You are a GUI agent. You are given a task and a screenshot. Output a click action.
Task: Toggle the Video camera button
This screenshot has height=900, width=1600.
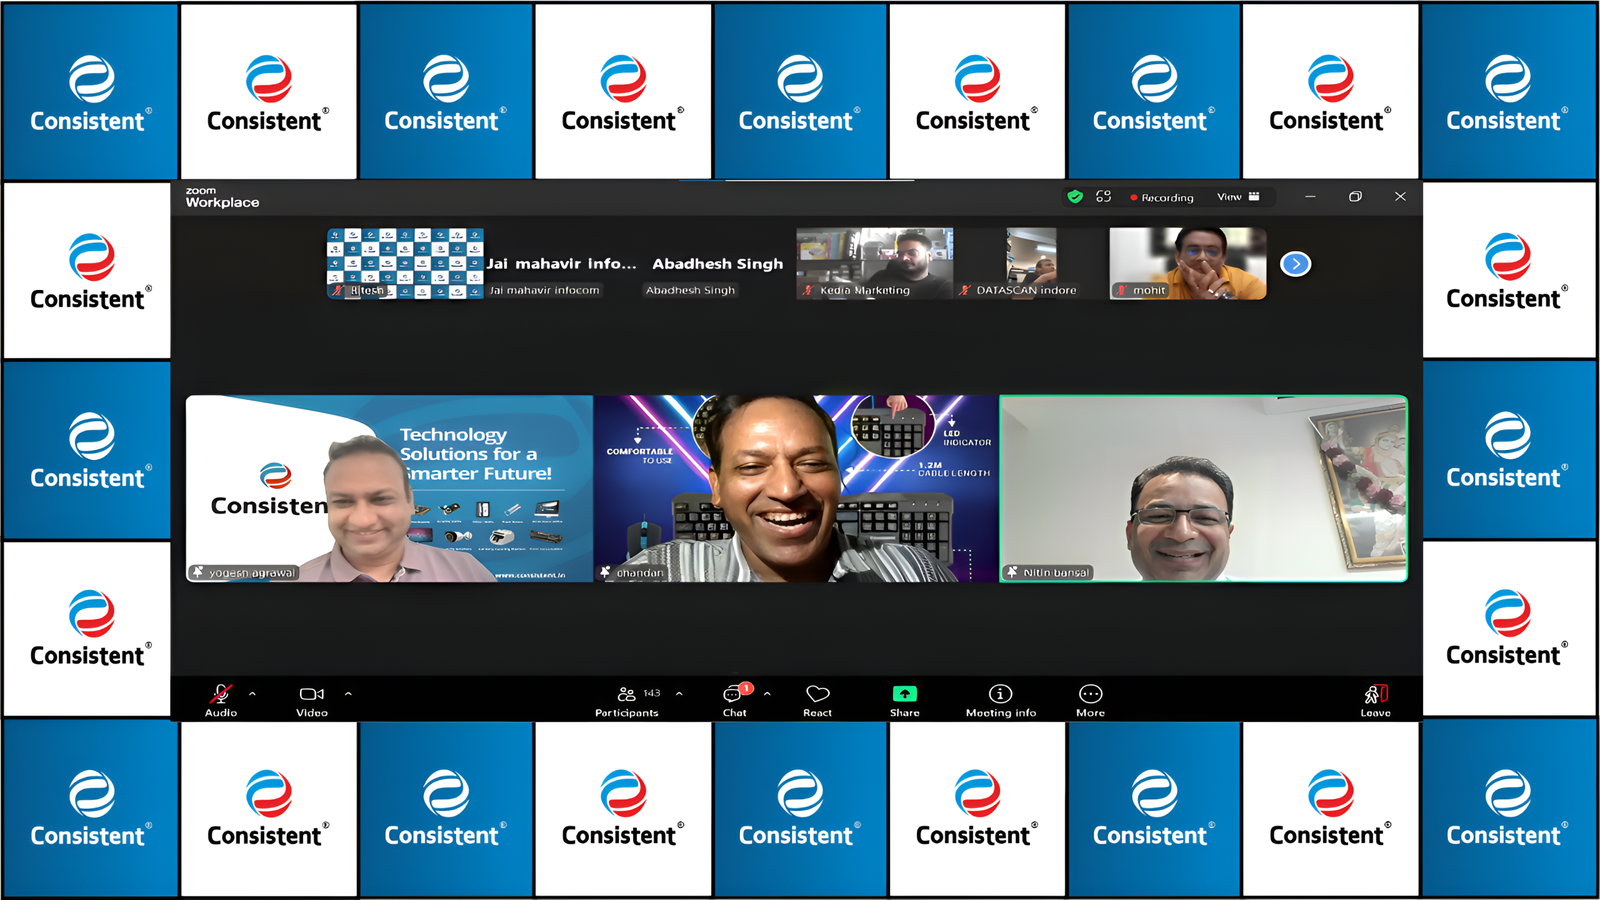tap(311, 695)
